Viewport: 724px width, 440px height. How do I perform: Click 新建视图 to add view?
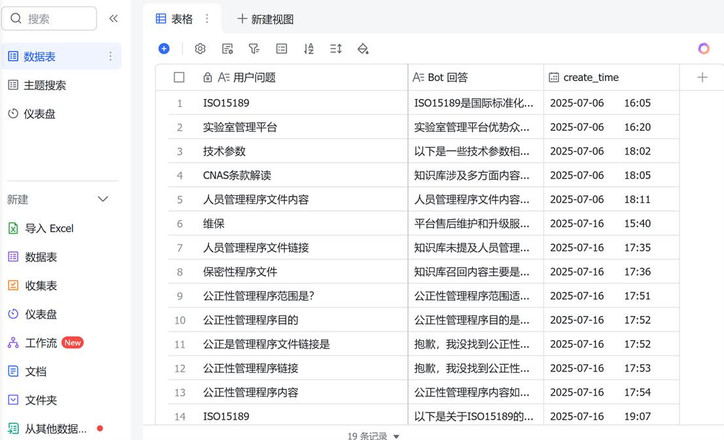click(x=265, y=19)
